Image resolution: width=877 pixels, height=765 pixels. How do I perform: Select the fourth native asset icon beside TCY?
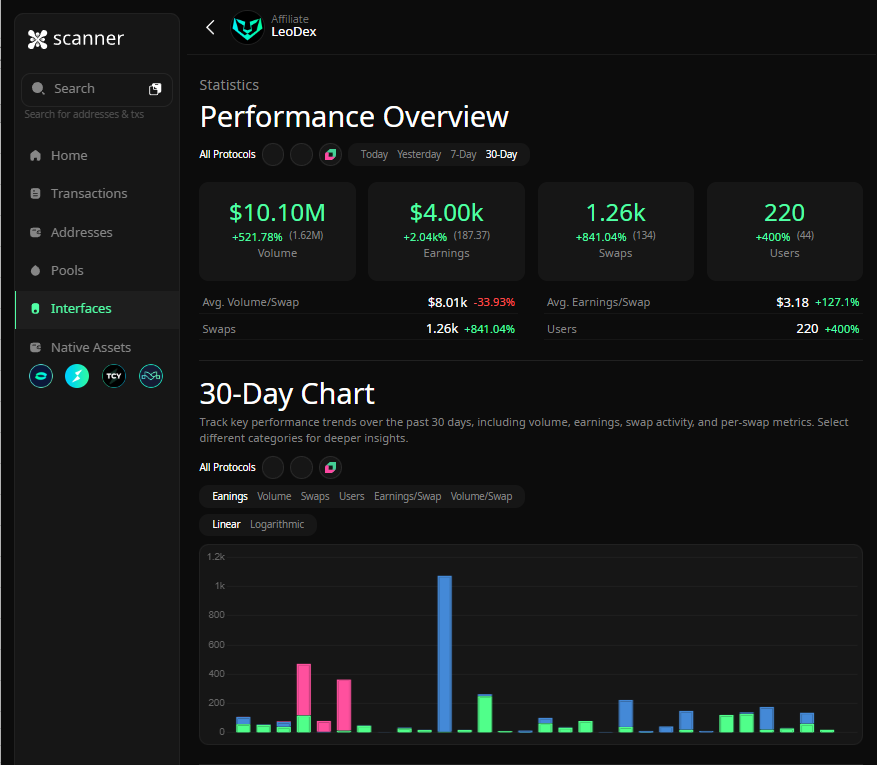(x=151, y=376)
